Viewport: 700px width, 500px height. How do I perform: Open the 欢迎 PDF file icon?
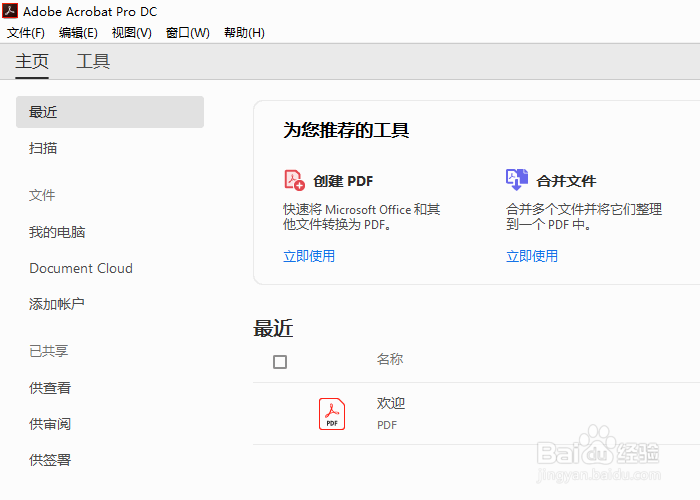[x=332, y=414]
